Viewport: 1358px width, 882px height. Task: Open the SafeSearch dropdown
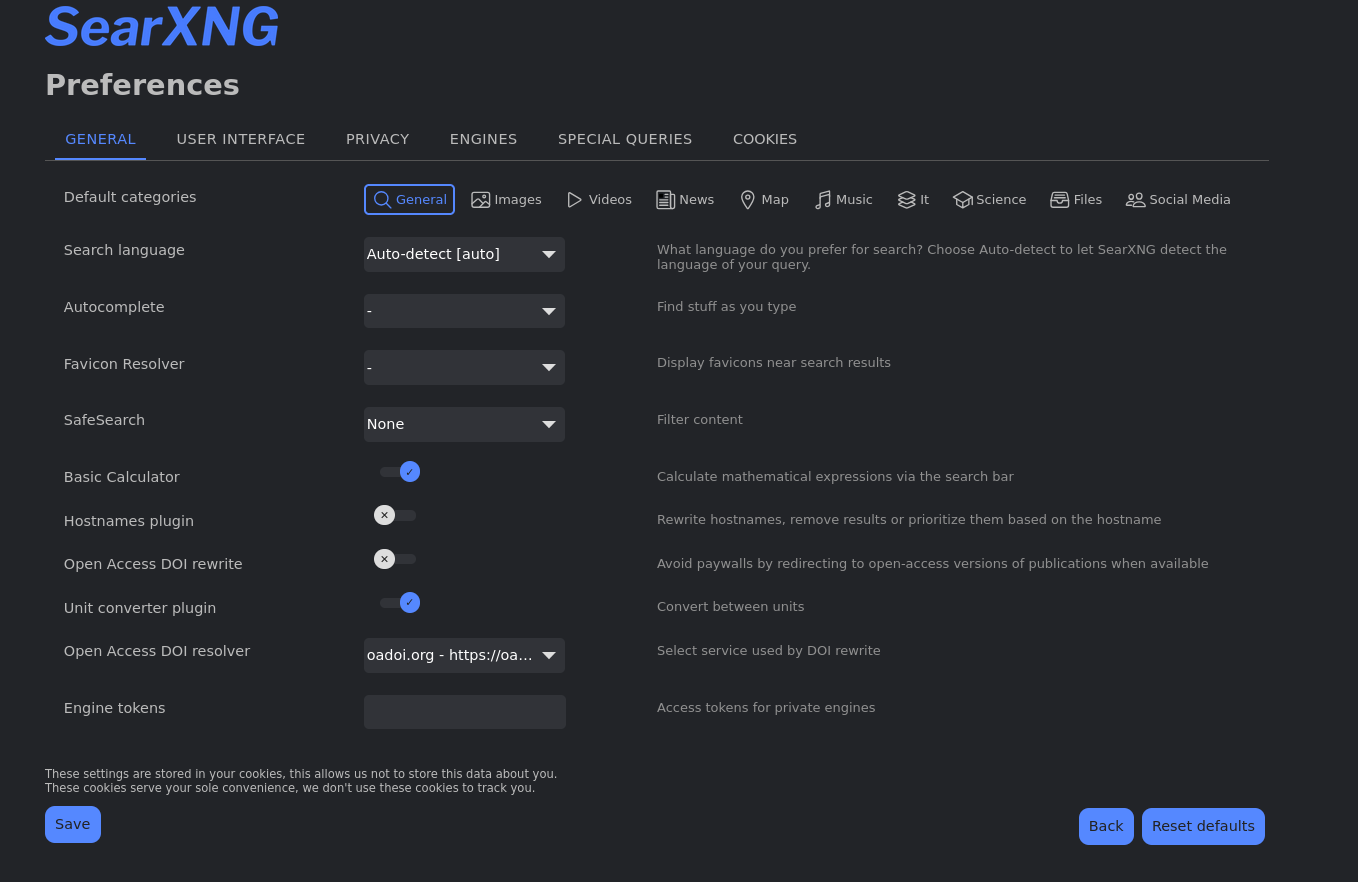(464, 424)
